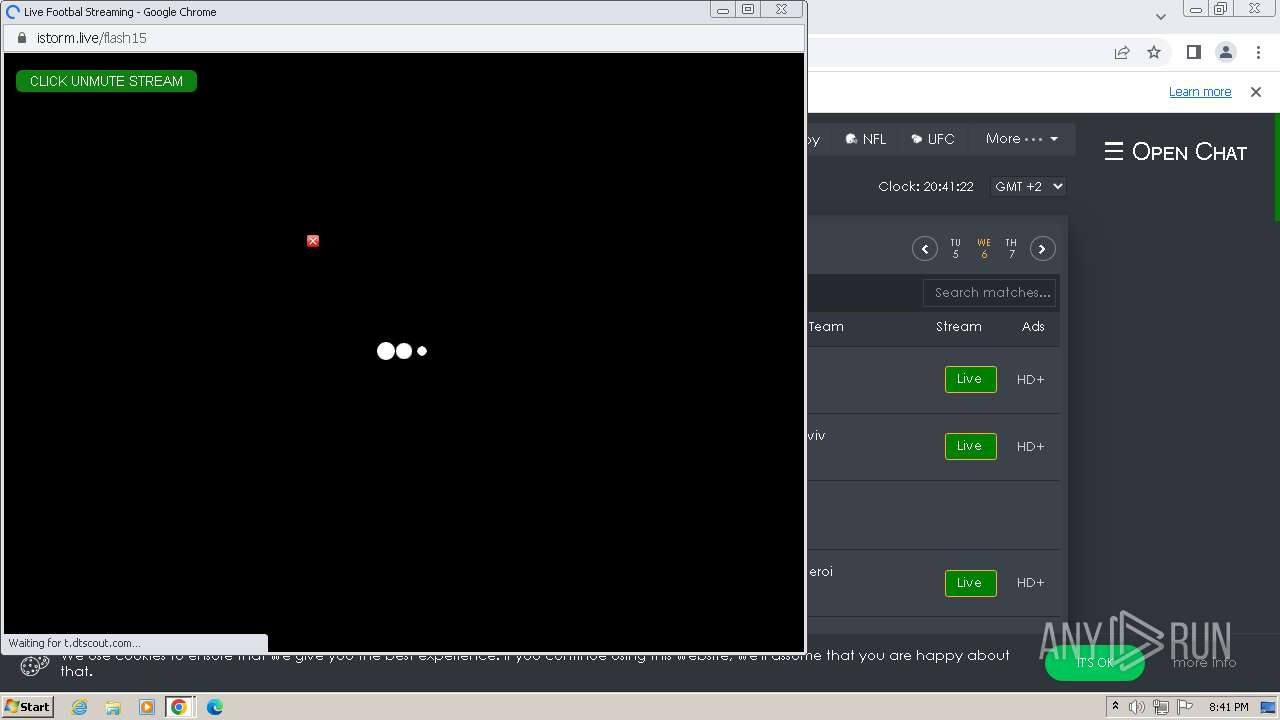
Task: Accept cookies with IT'S OK button
Action: click(x=1095, y=663)
